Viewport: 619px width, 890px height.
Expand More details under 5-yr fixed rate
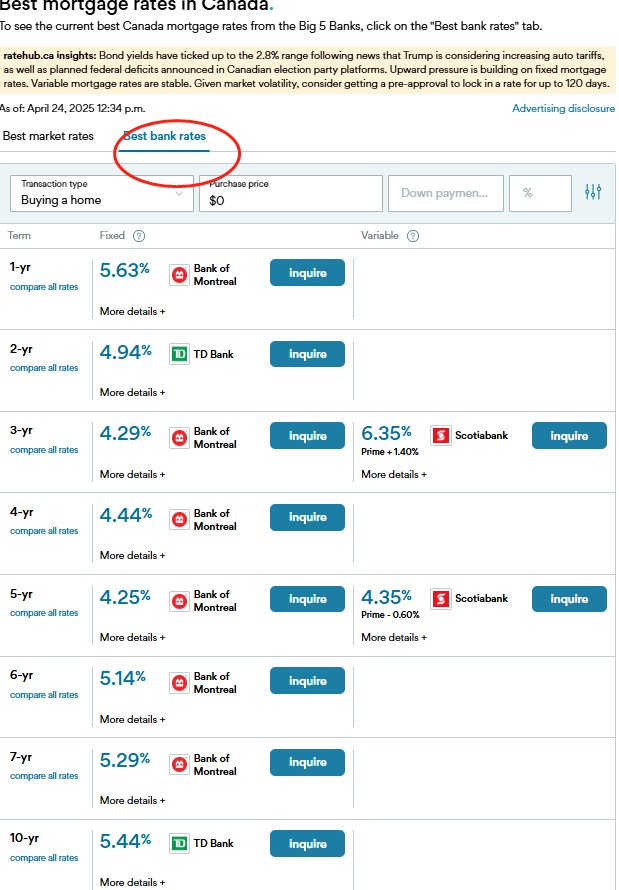pyautogui.click(x=133, y=637)
